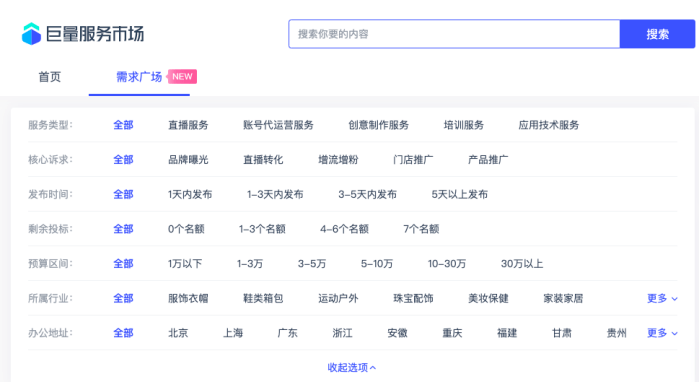699x382 pixels.
Task: Select 全部 in the 发布时间 row
Action: [123, 194]
